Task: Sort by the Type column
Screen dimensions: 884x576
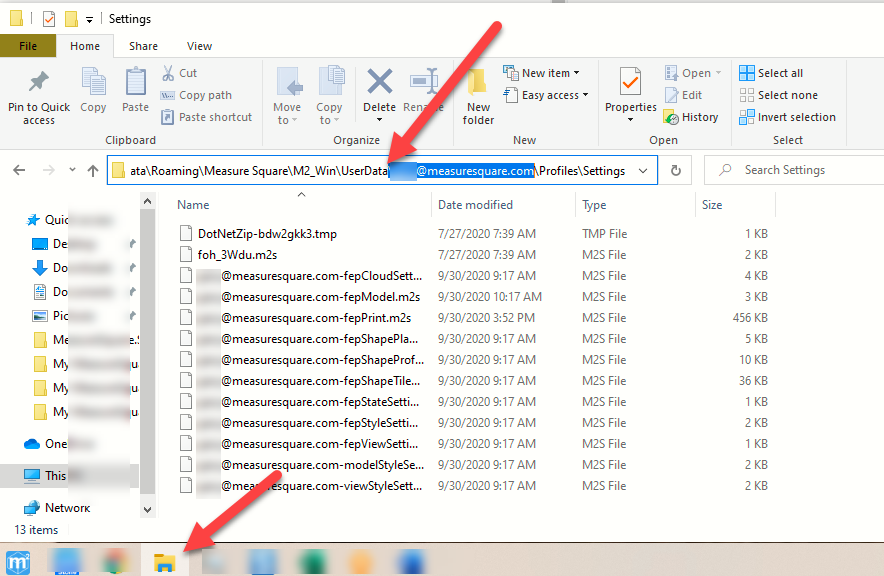Action: pyautogui.click(x=594, y=205)
